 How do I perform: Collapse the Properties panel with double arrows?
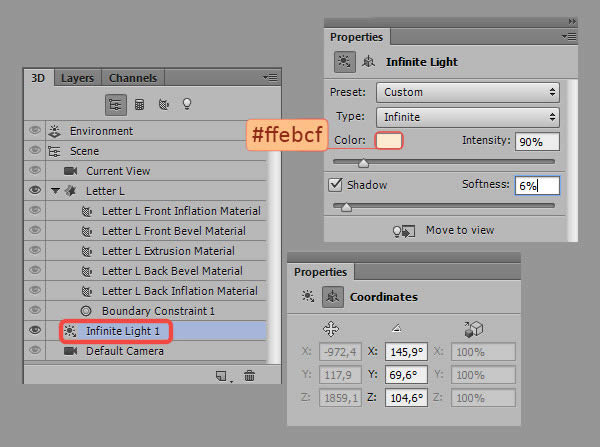point(572,21)
